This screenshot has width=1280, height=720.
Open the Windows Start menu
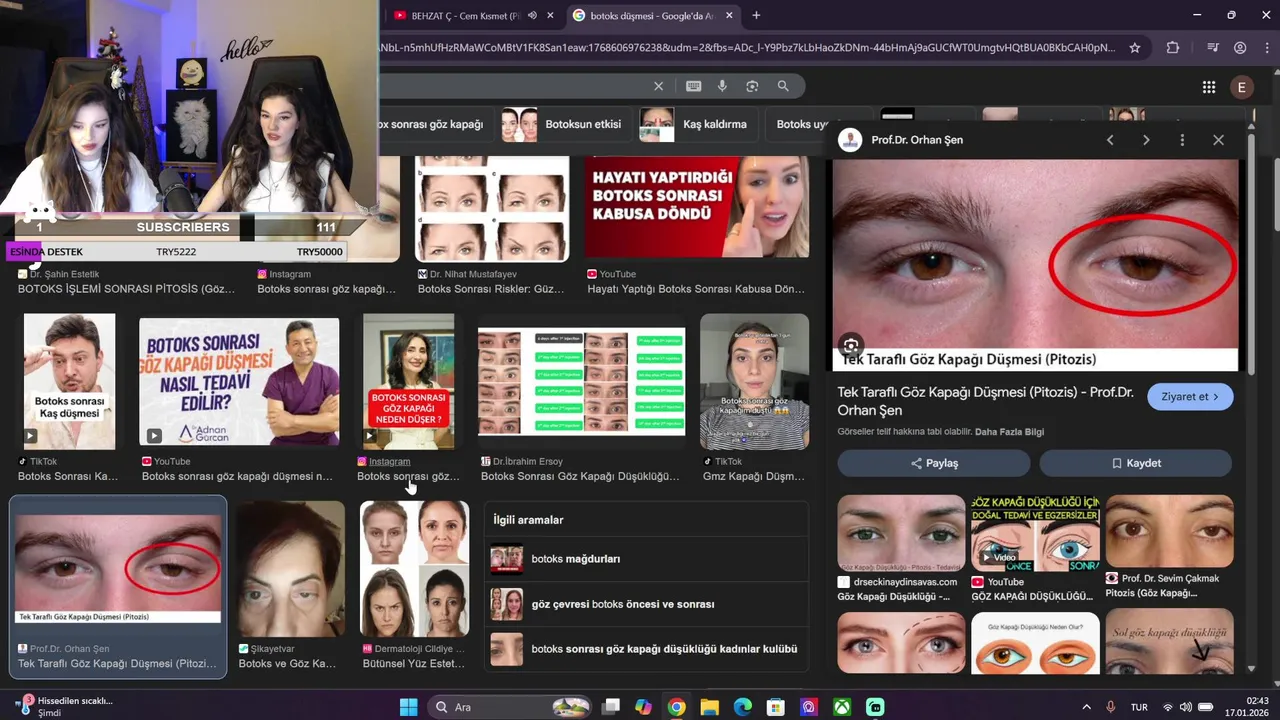(x=409, y=707)
